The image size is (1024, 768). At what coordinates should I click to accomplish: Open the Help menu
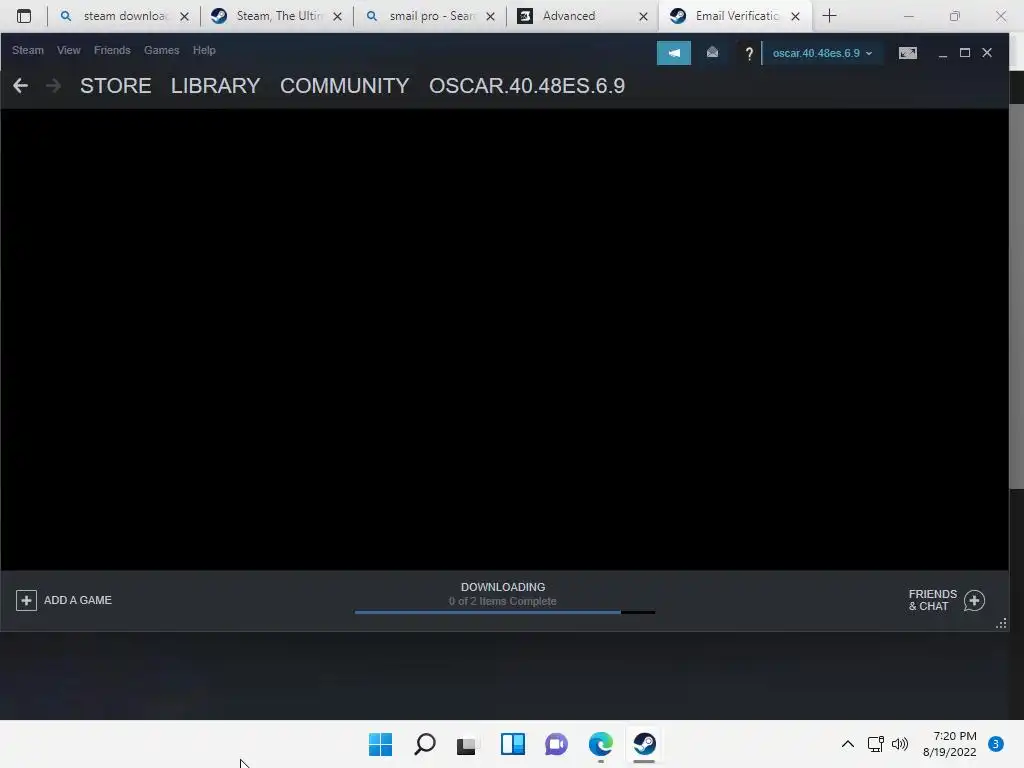204,50
